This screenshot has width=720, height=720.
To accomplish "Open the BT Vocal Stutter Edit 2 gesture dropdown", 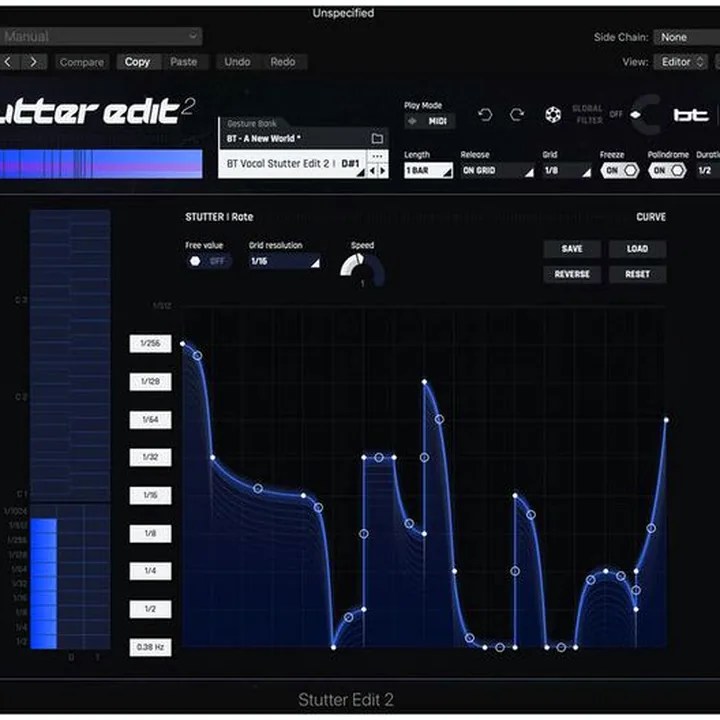I will point(292,164).
